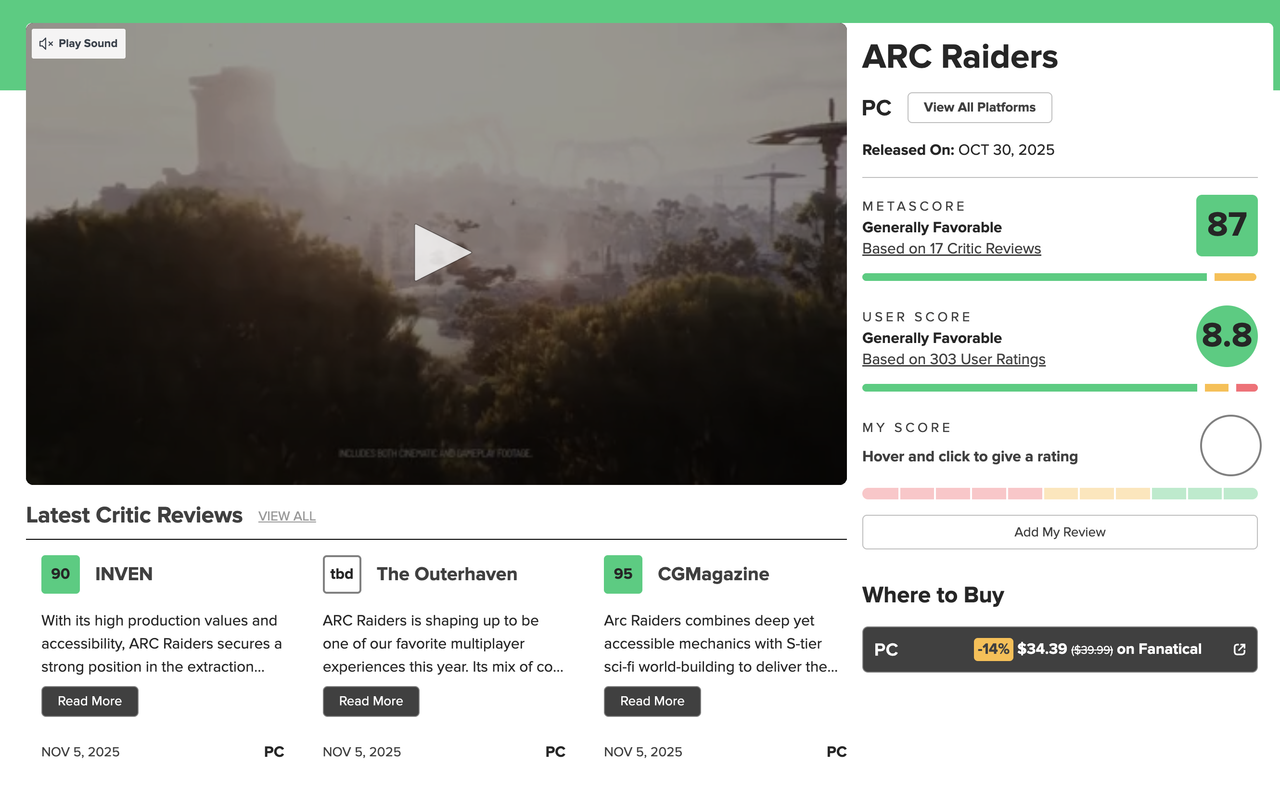The height and width of the screenshot is (788, 1280).
Task: Click the empty My Score circle
Action: [1230, 446]
